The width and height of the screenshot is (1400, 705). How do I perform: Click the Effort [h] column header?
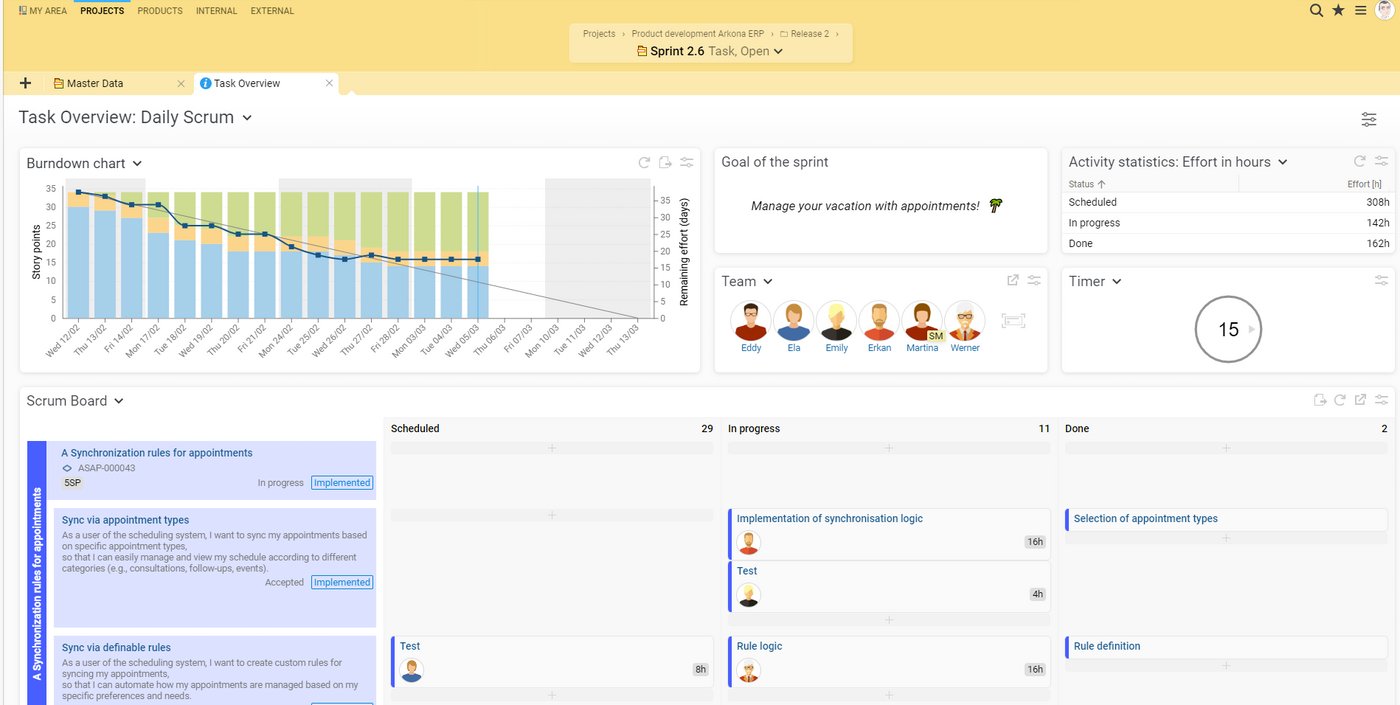click(x=1364, y=184)
